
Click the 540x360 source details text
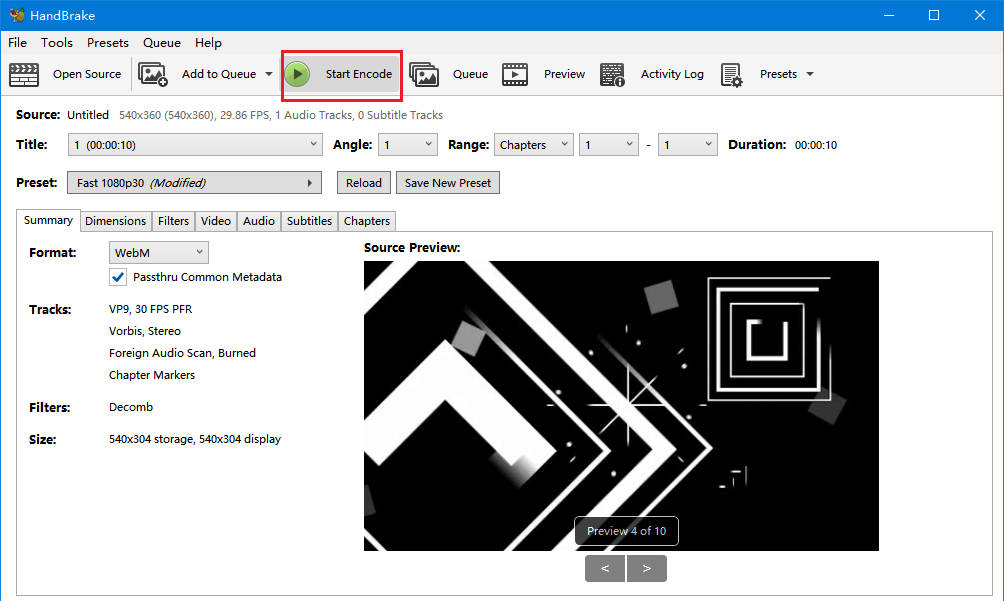pyautogui.click(x=281, y=115)
